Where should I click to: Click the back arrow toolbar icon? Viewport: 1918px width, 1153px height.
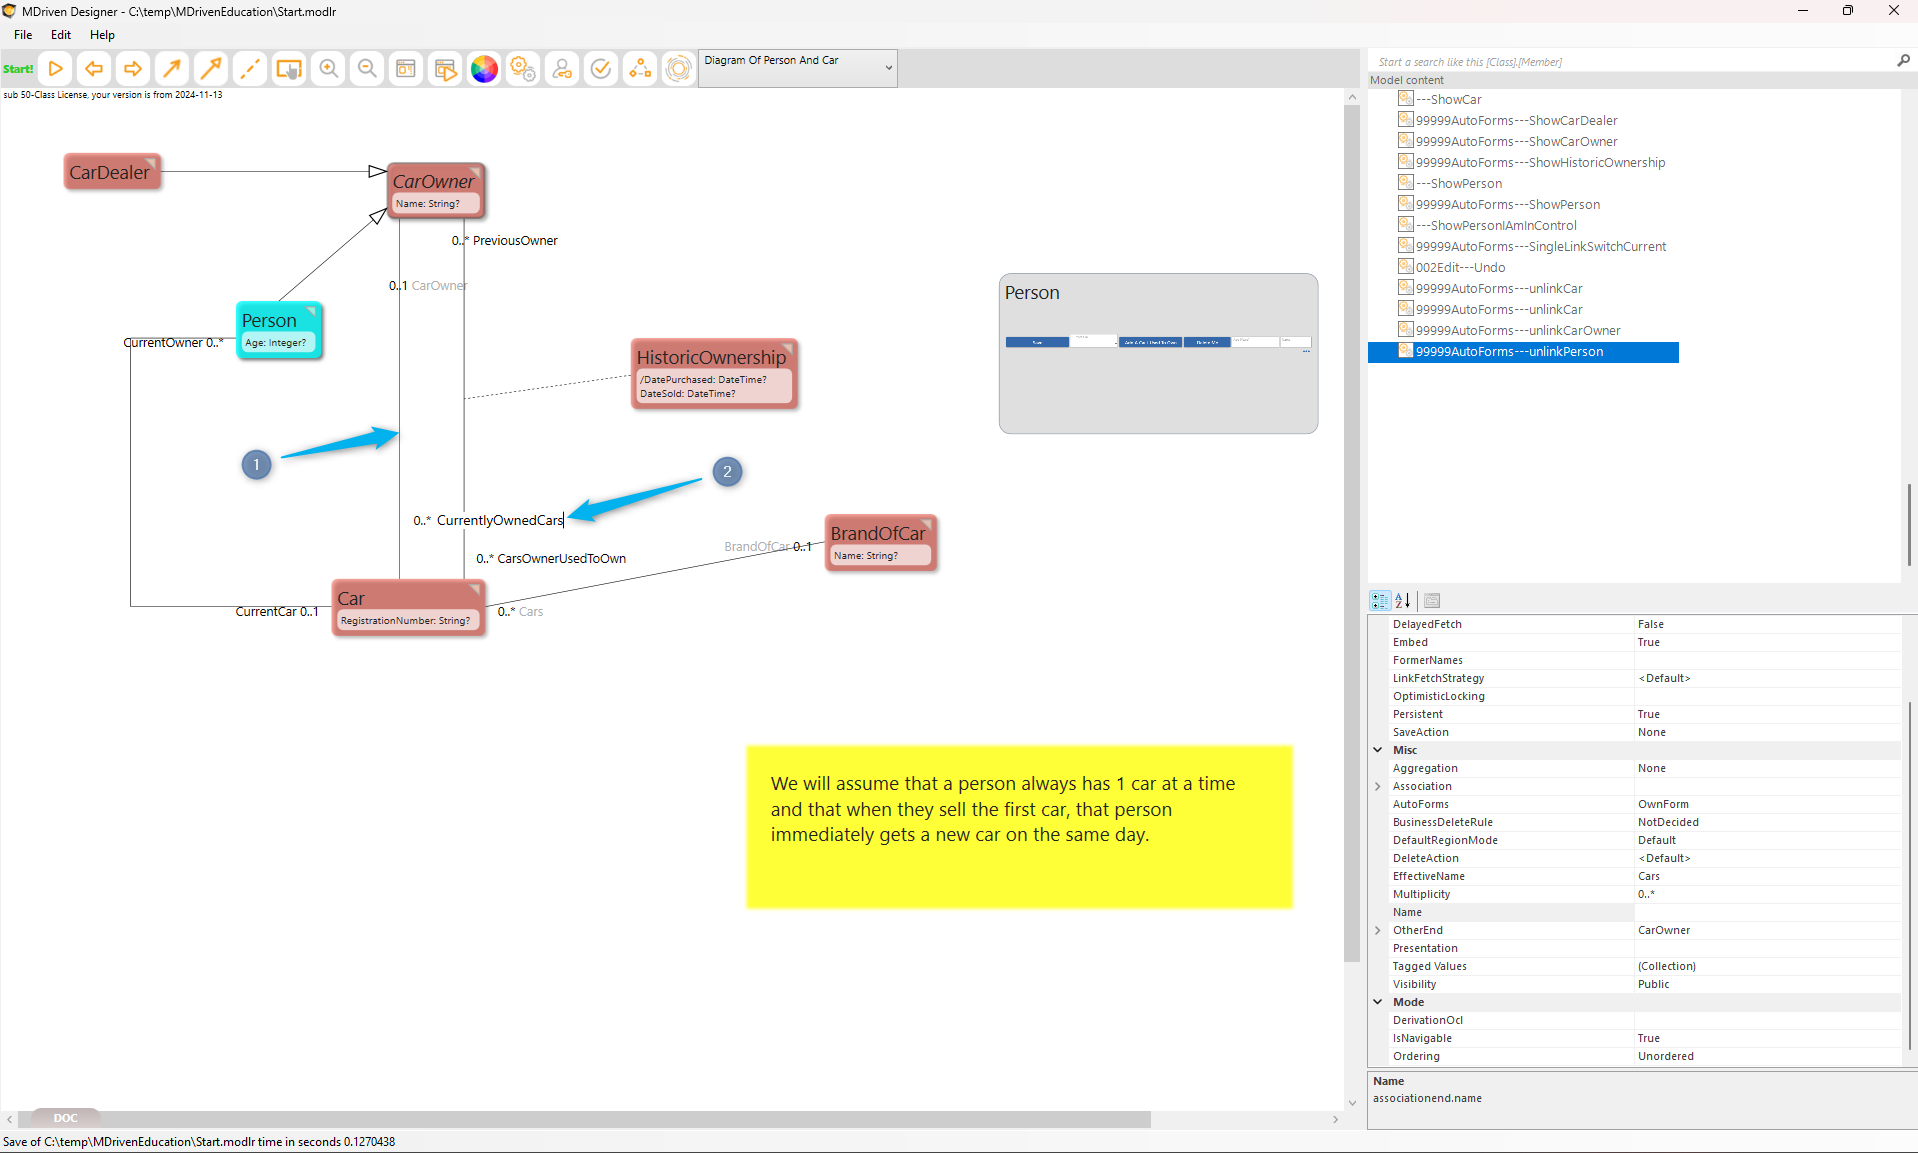pyautogui.click(x=94, y=69)
